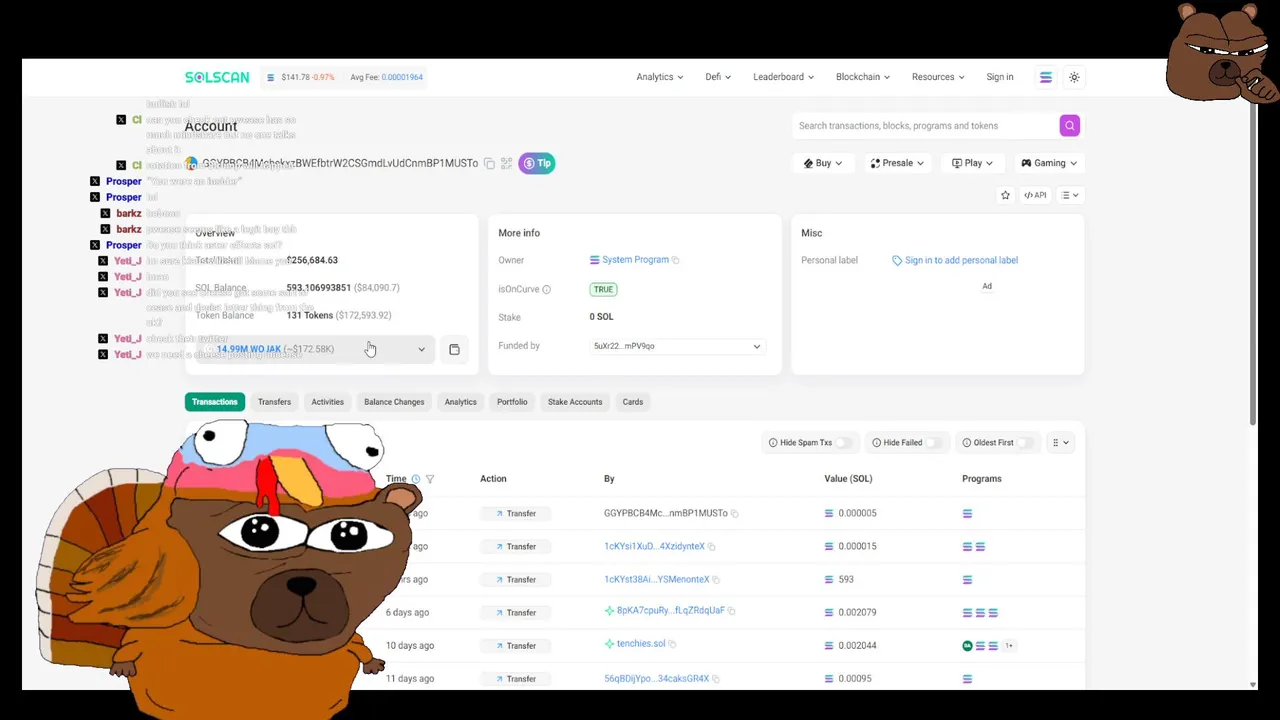Open the System Program owner link
The width and height of the screenshot is (1280, 720).
pos(635,260)
